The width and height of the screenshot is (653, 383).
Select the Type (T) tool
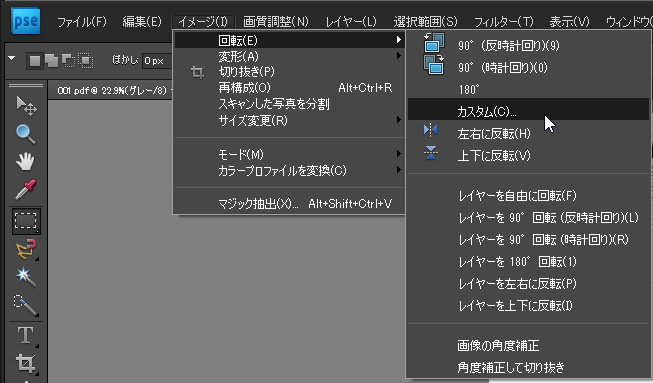point(25,335)
